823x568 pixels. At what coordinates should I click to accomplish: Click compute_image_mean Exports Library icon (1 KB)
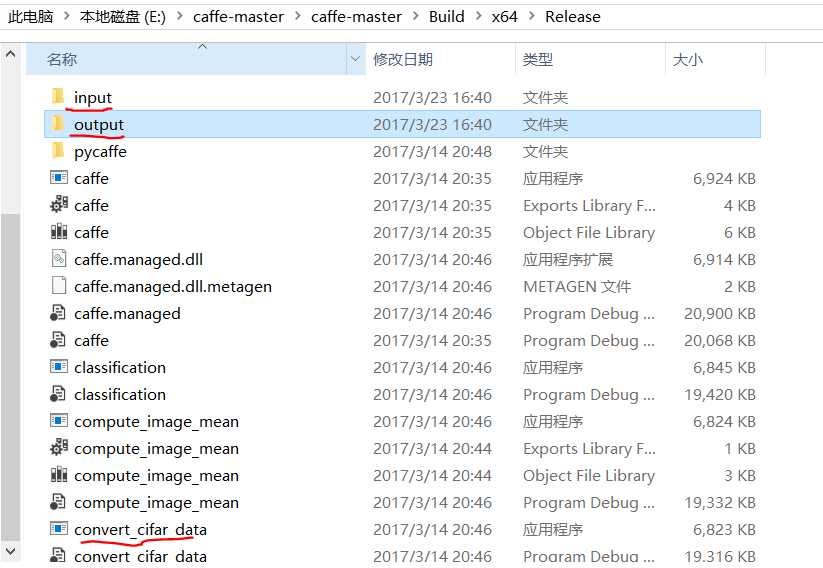(x=59, y=448)
